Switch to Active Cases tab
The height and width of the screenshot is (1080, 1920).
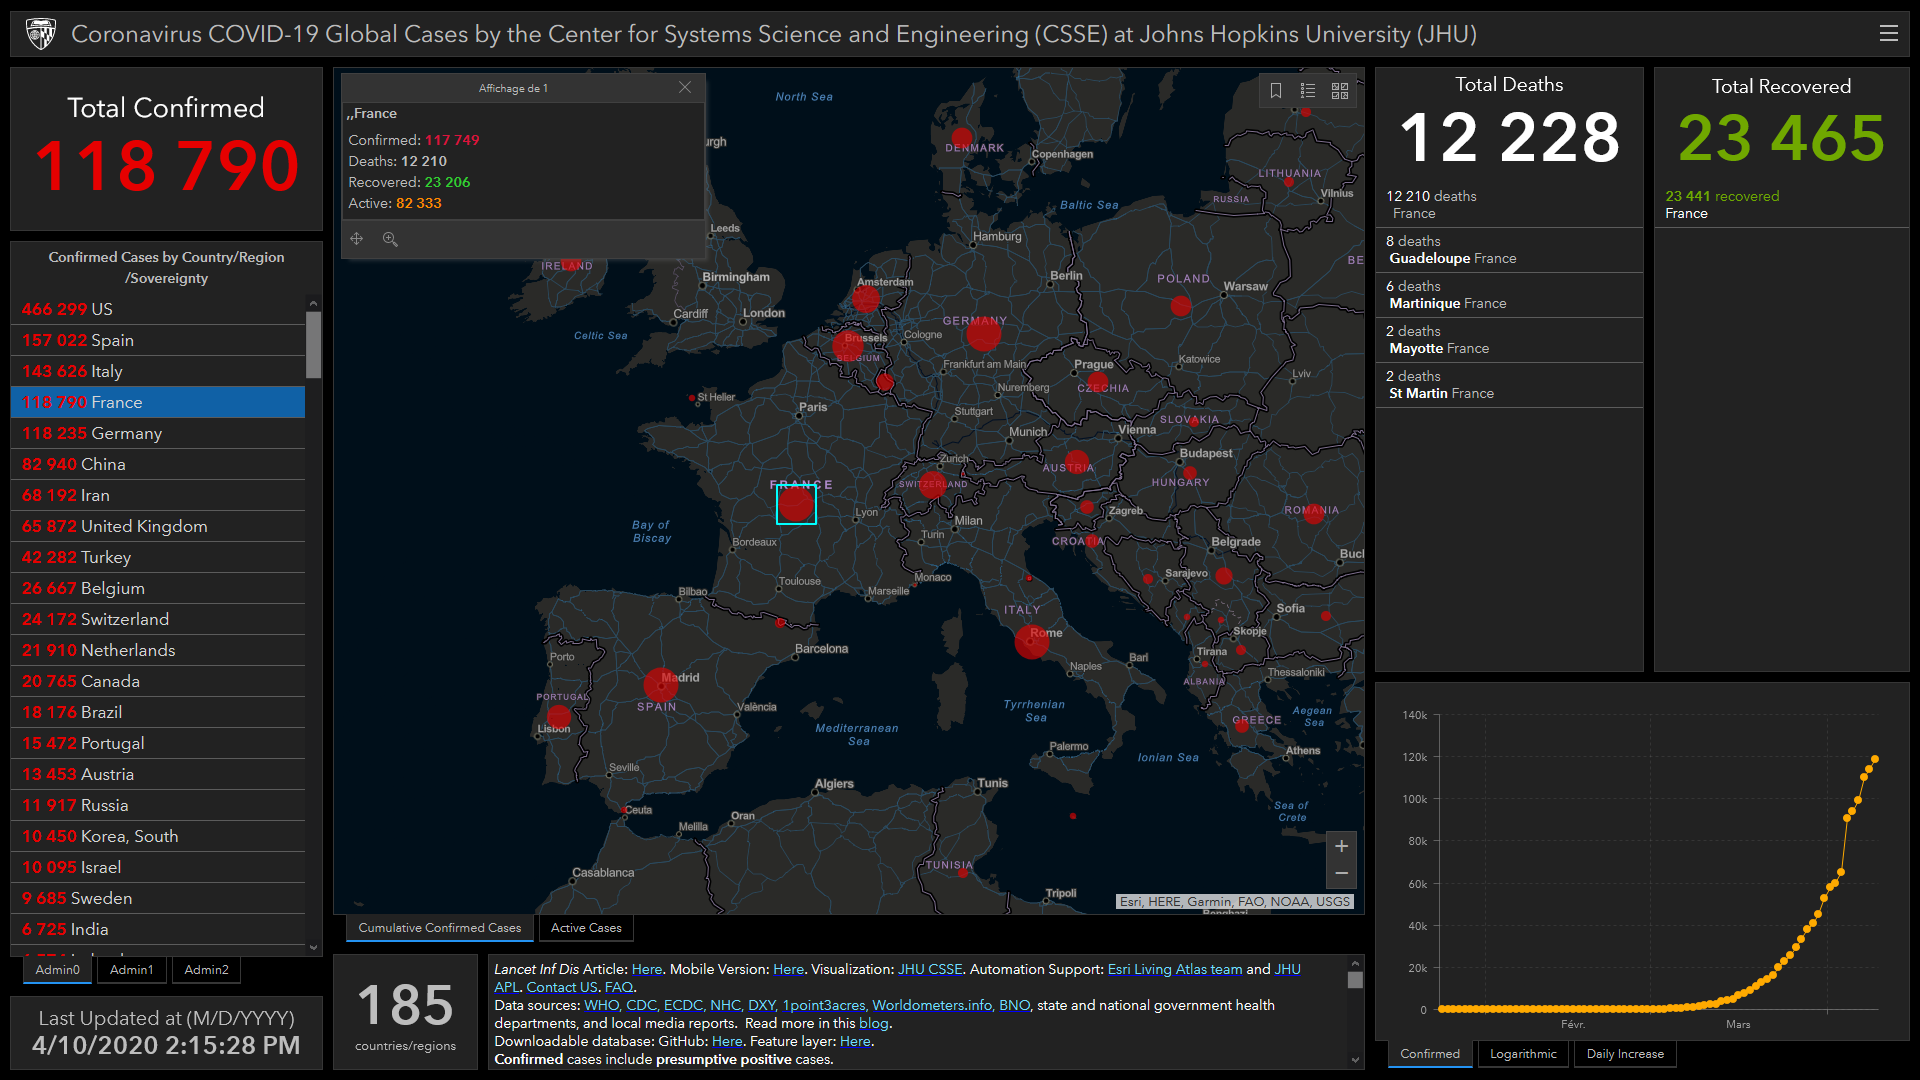tap(586, 928)
